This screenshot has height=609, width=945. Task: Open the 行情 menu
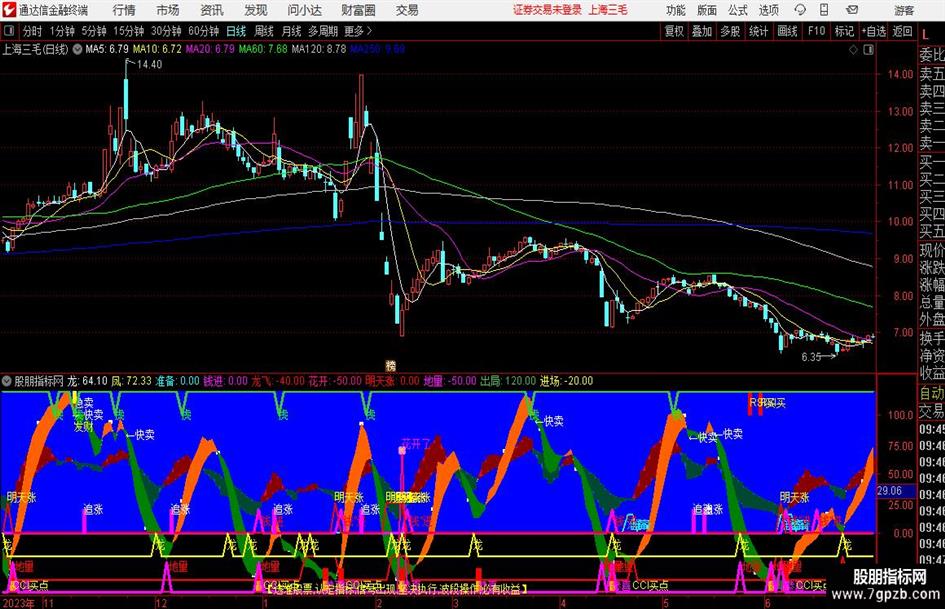(124, 10)
